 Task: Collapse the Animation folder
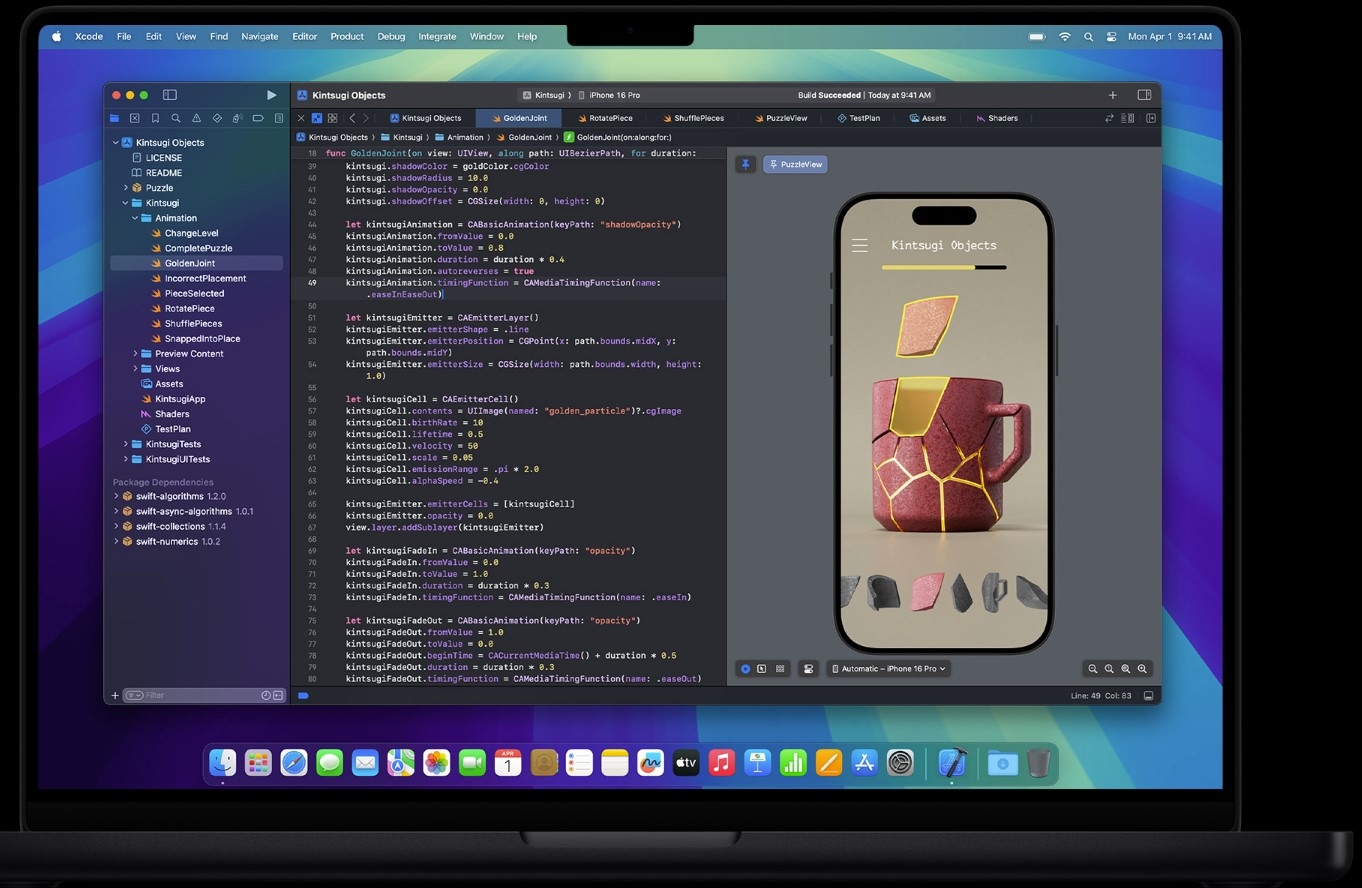click(134, 218)
